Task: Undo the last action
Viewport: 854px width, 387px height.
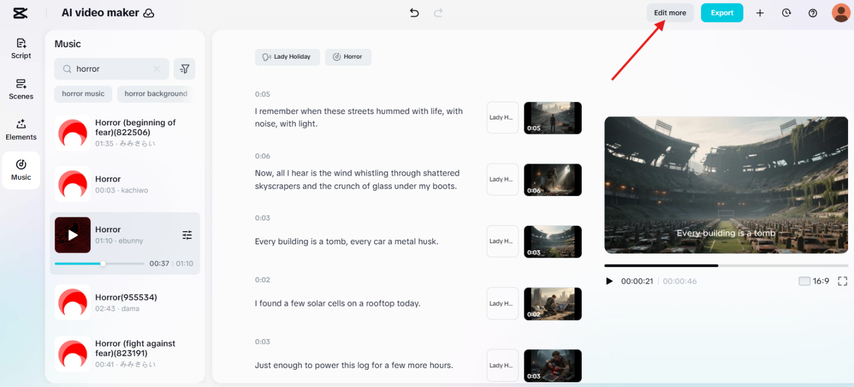Action: point(414,13)
